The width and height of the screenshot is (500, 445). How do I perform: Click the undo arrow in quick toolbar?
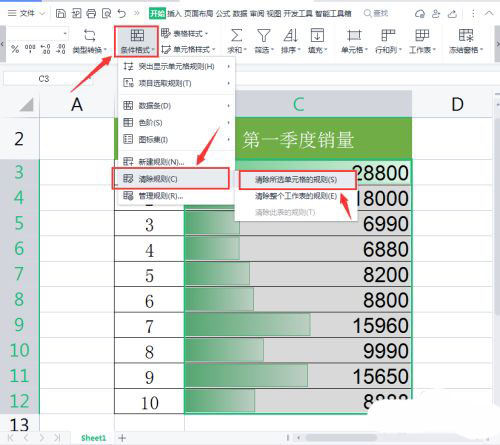tap(122, 13)
